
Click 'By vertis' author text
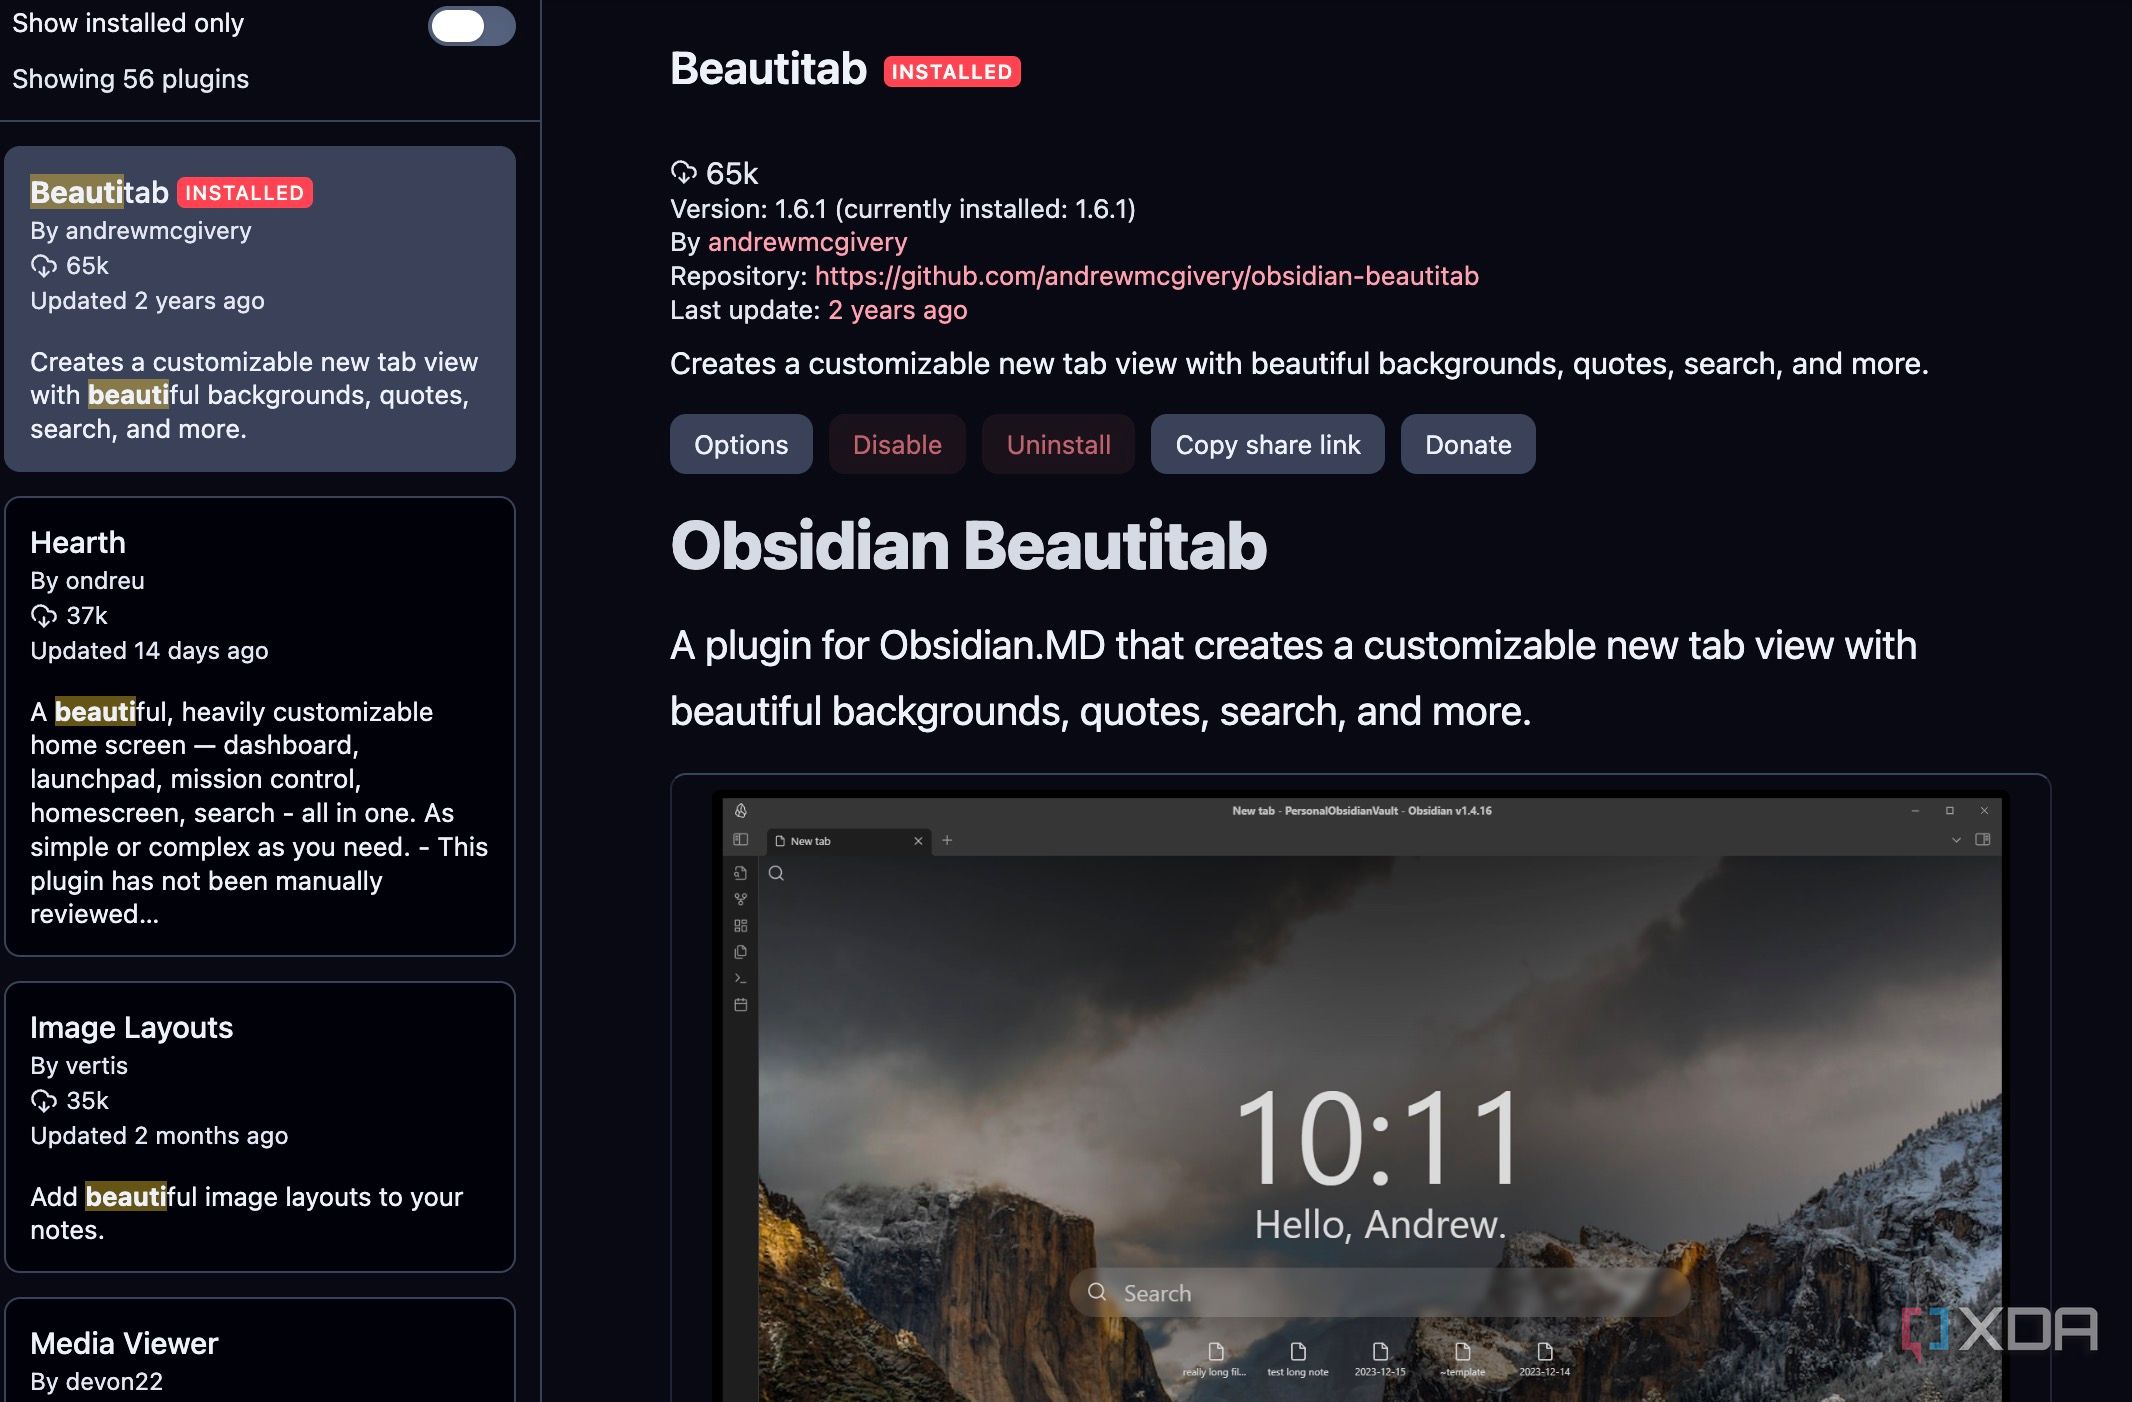point(79,1066)
